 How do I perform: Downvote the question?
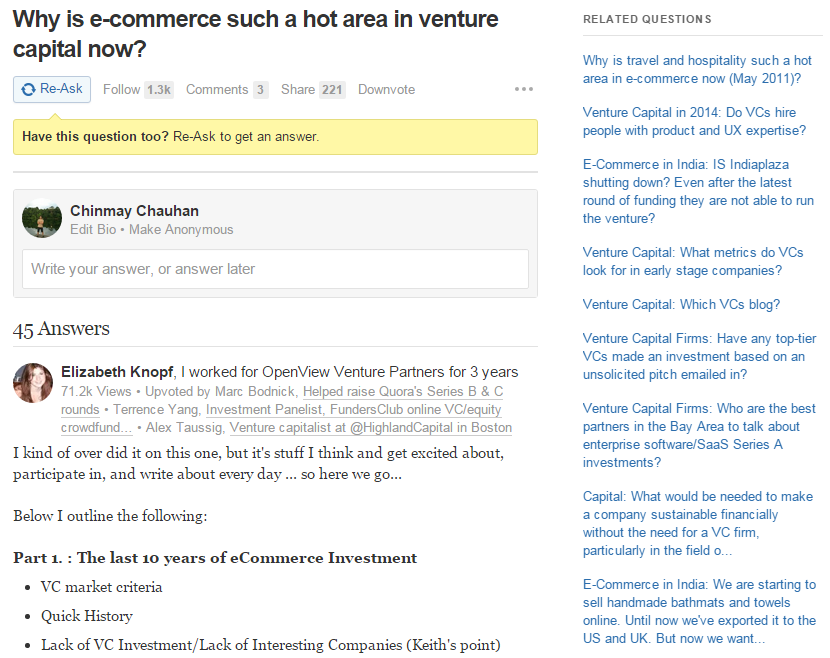(x=386, y=89)
